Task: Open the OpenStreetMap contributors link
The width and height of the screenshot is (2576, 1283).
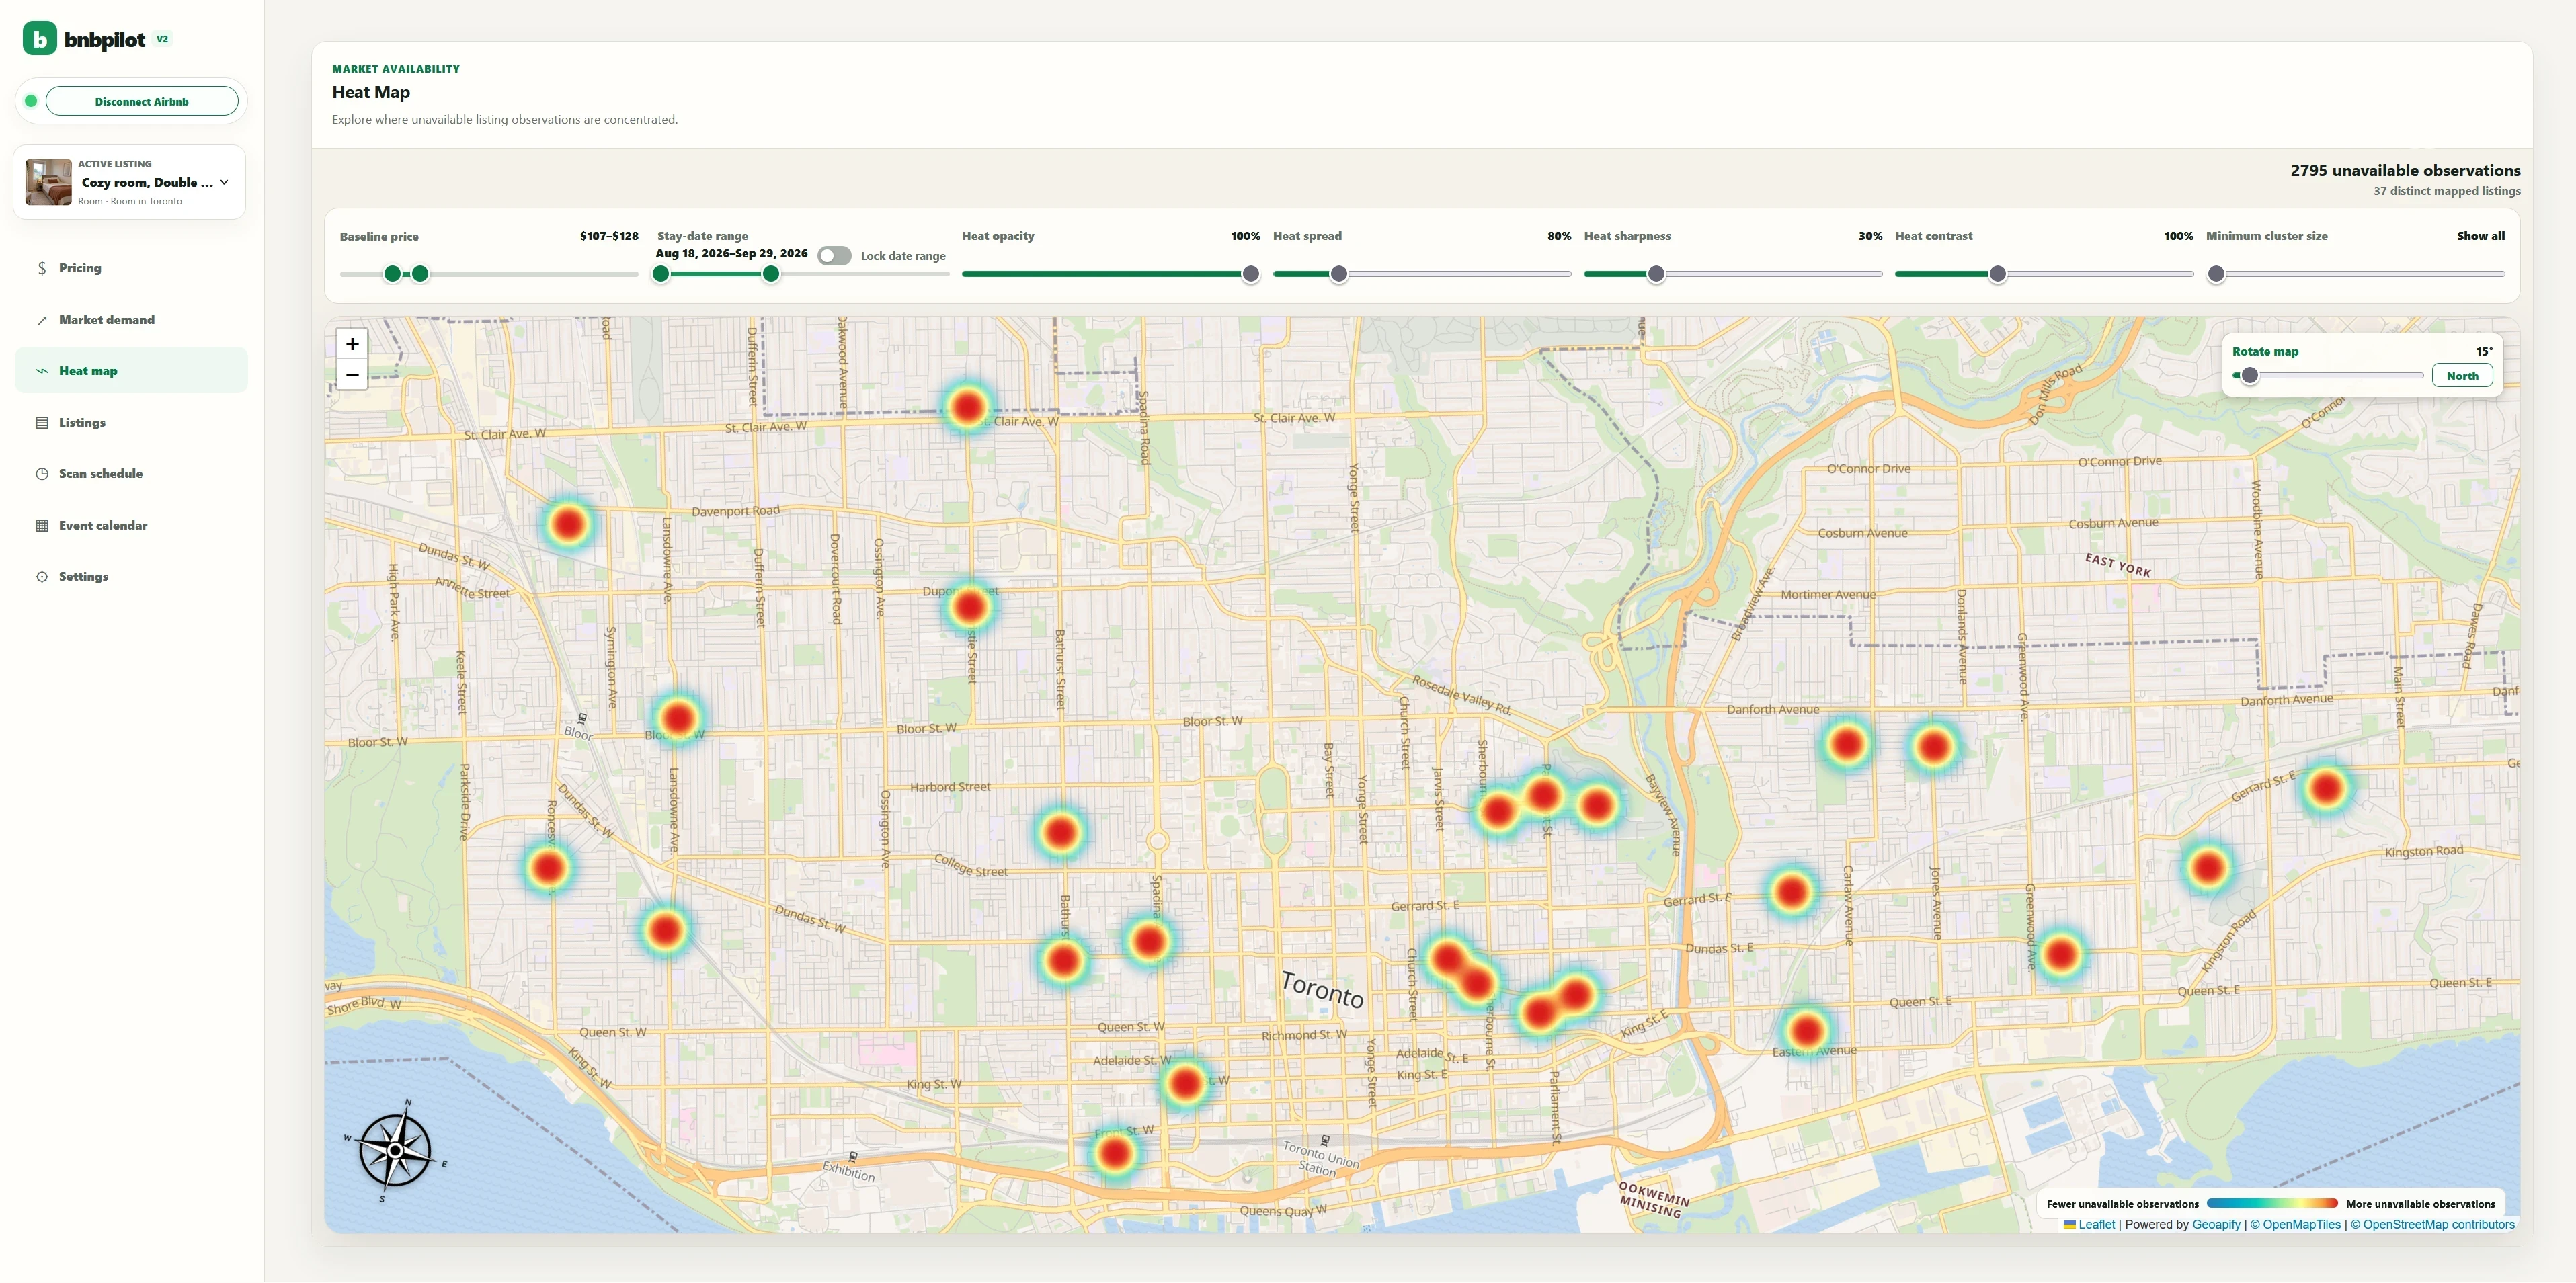Action: tap(2432, 1225)
